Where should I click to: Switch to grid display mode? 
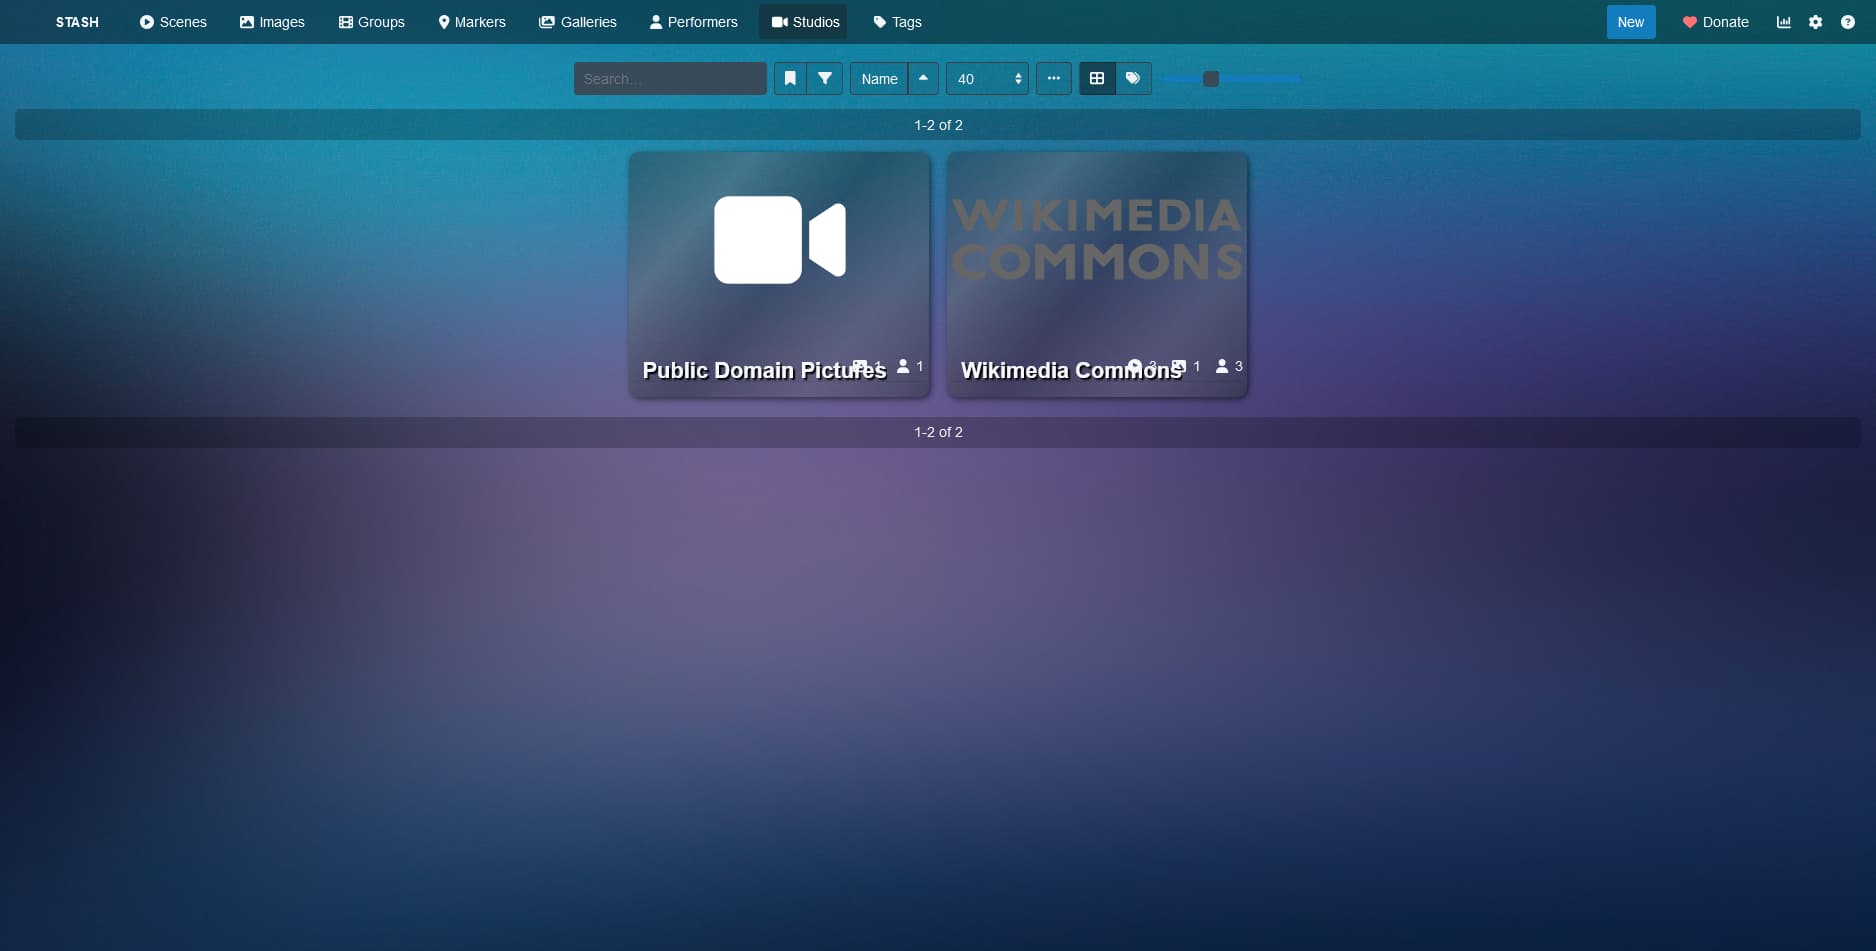[x=1097, y=79]
